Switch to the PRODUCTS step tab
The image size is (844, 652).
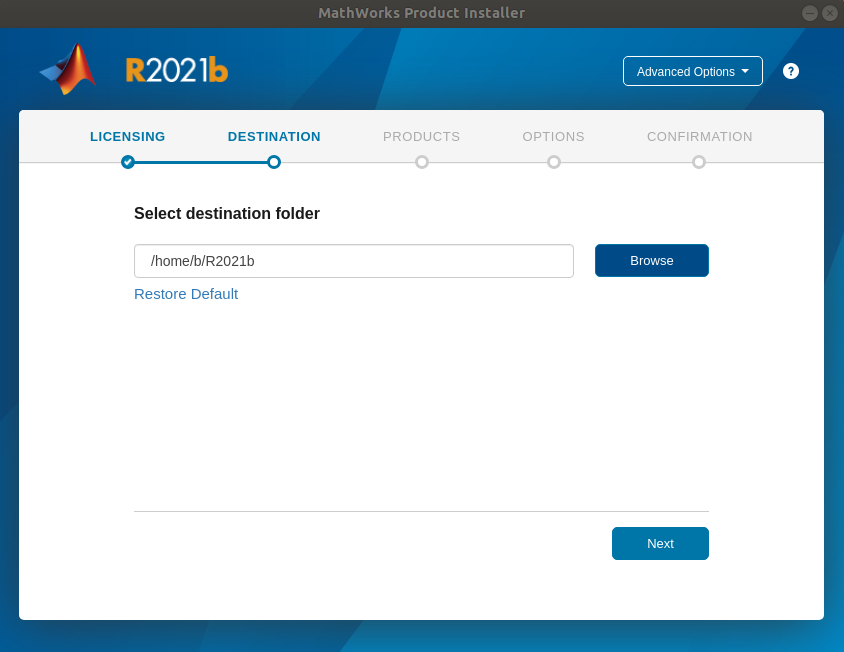point(421,137)
